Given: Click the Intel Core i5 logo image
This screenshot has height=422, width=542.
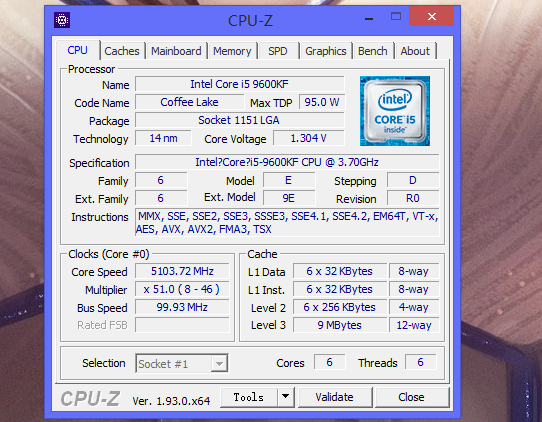Looking at the screenshot, I should (395, 111).
